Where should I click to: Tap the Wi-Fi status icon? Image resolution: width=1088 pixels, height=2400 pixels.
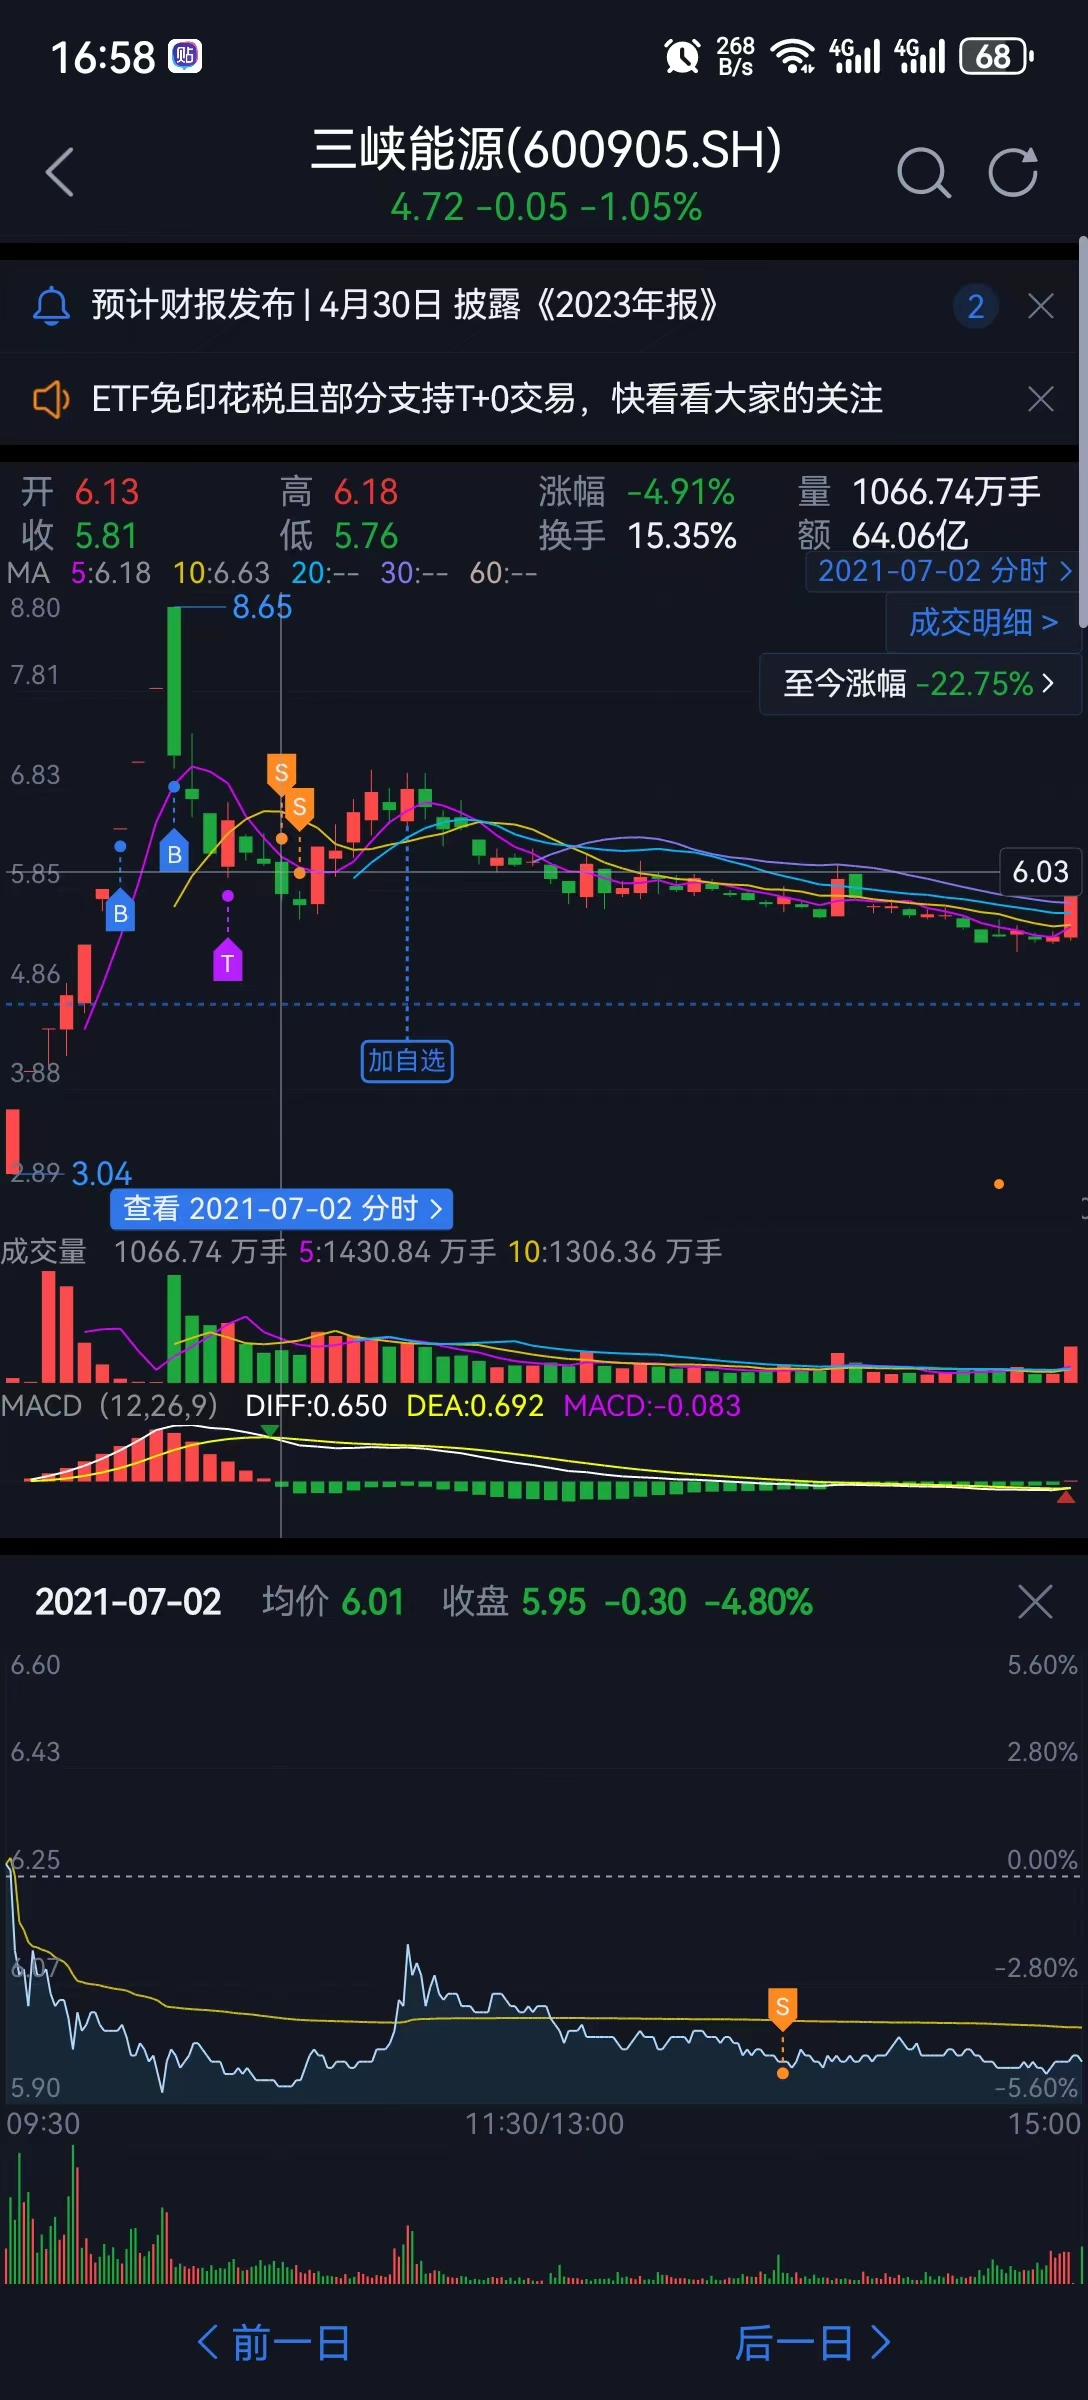click(x=795, y=56)
